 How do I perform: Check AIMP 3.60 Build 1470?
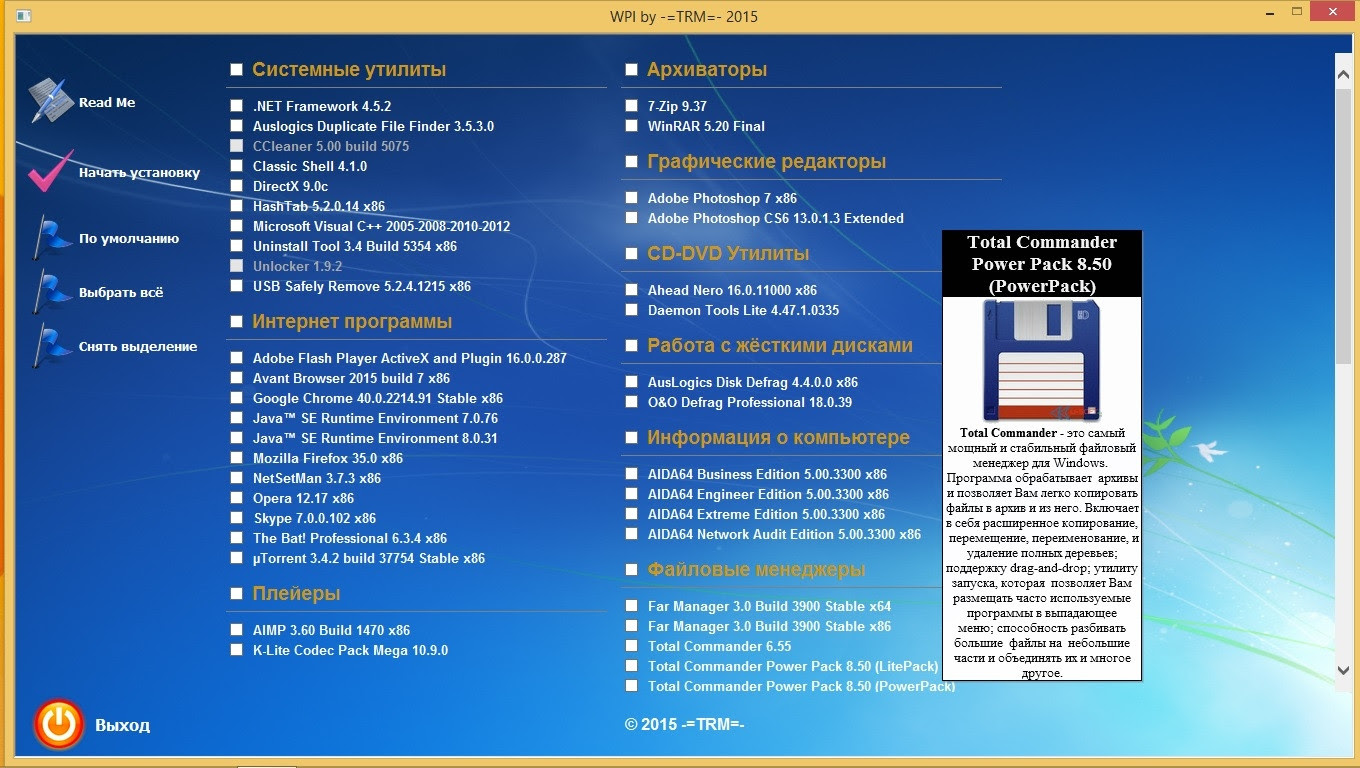(x=236, y=630)
